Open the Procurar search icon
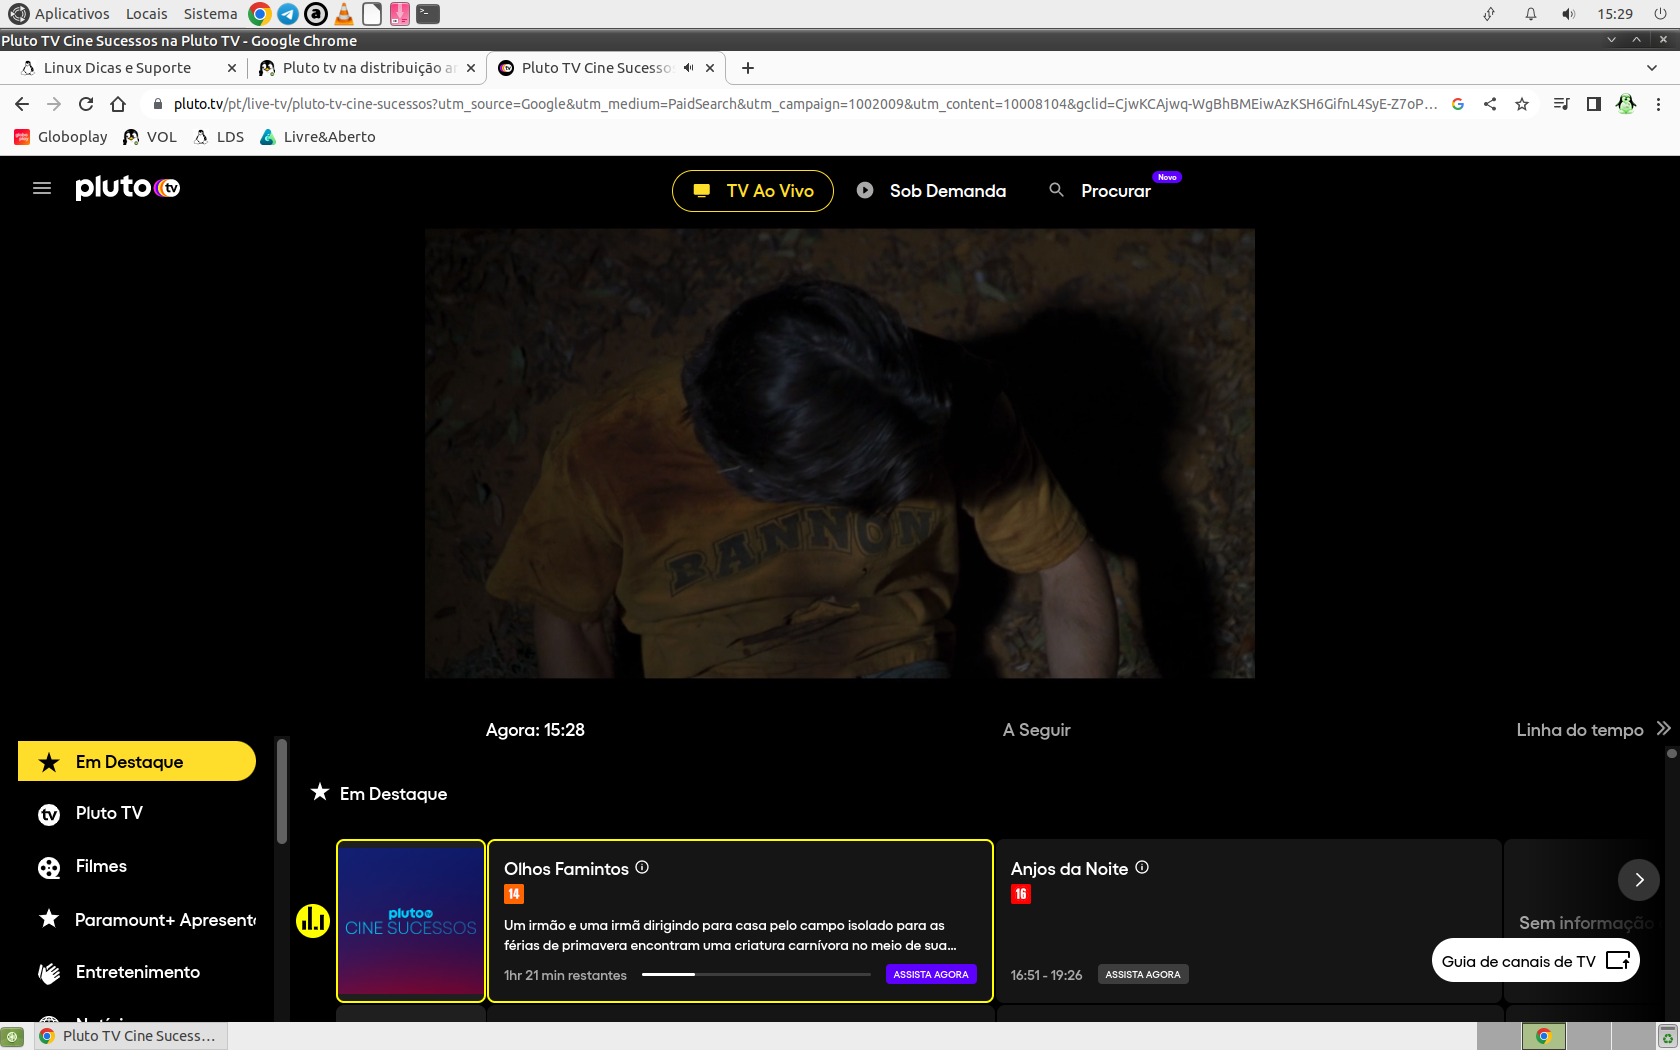1680x1050 pixels. tap(1056, 190)
